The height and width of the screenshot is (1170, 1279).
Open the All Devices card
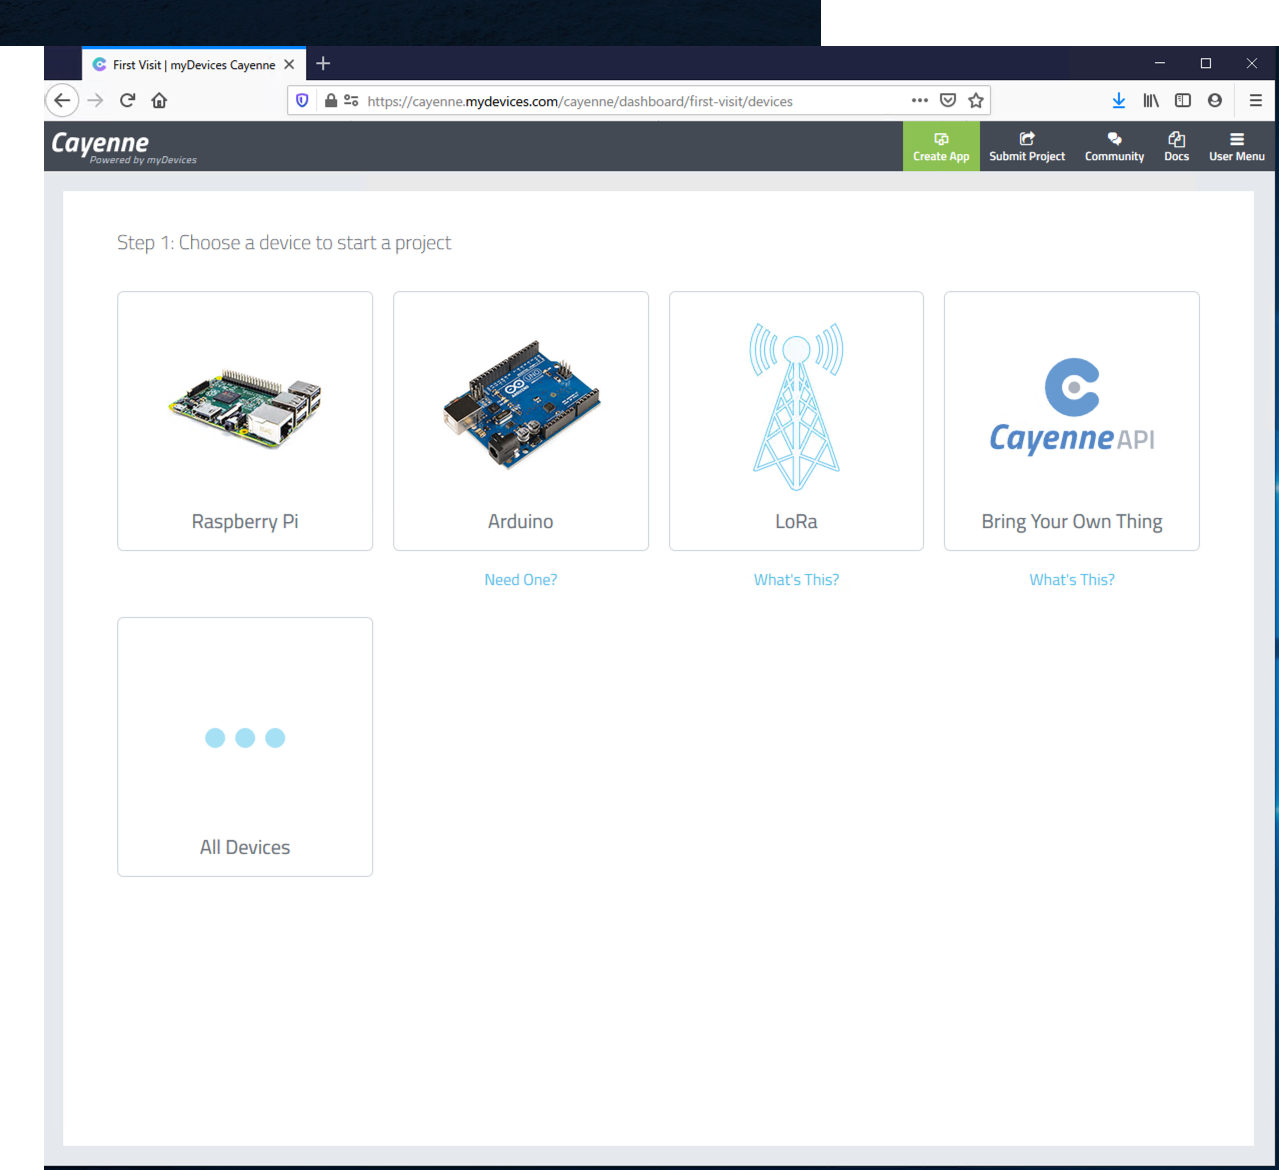245,747
